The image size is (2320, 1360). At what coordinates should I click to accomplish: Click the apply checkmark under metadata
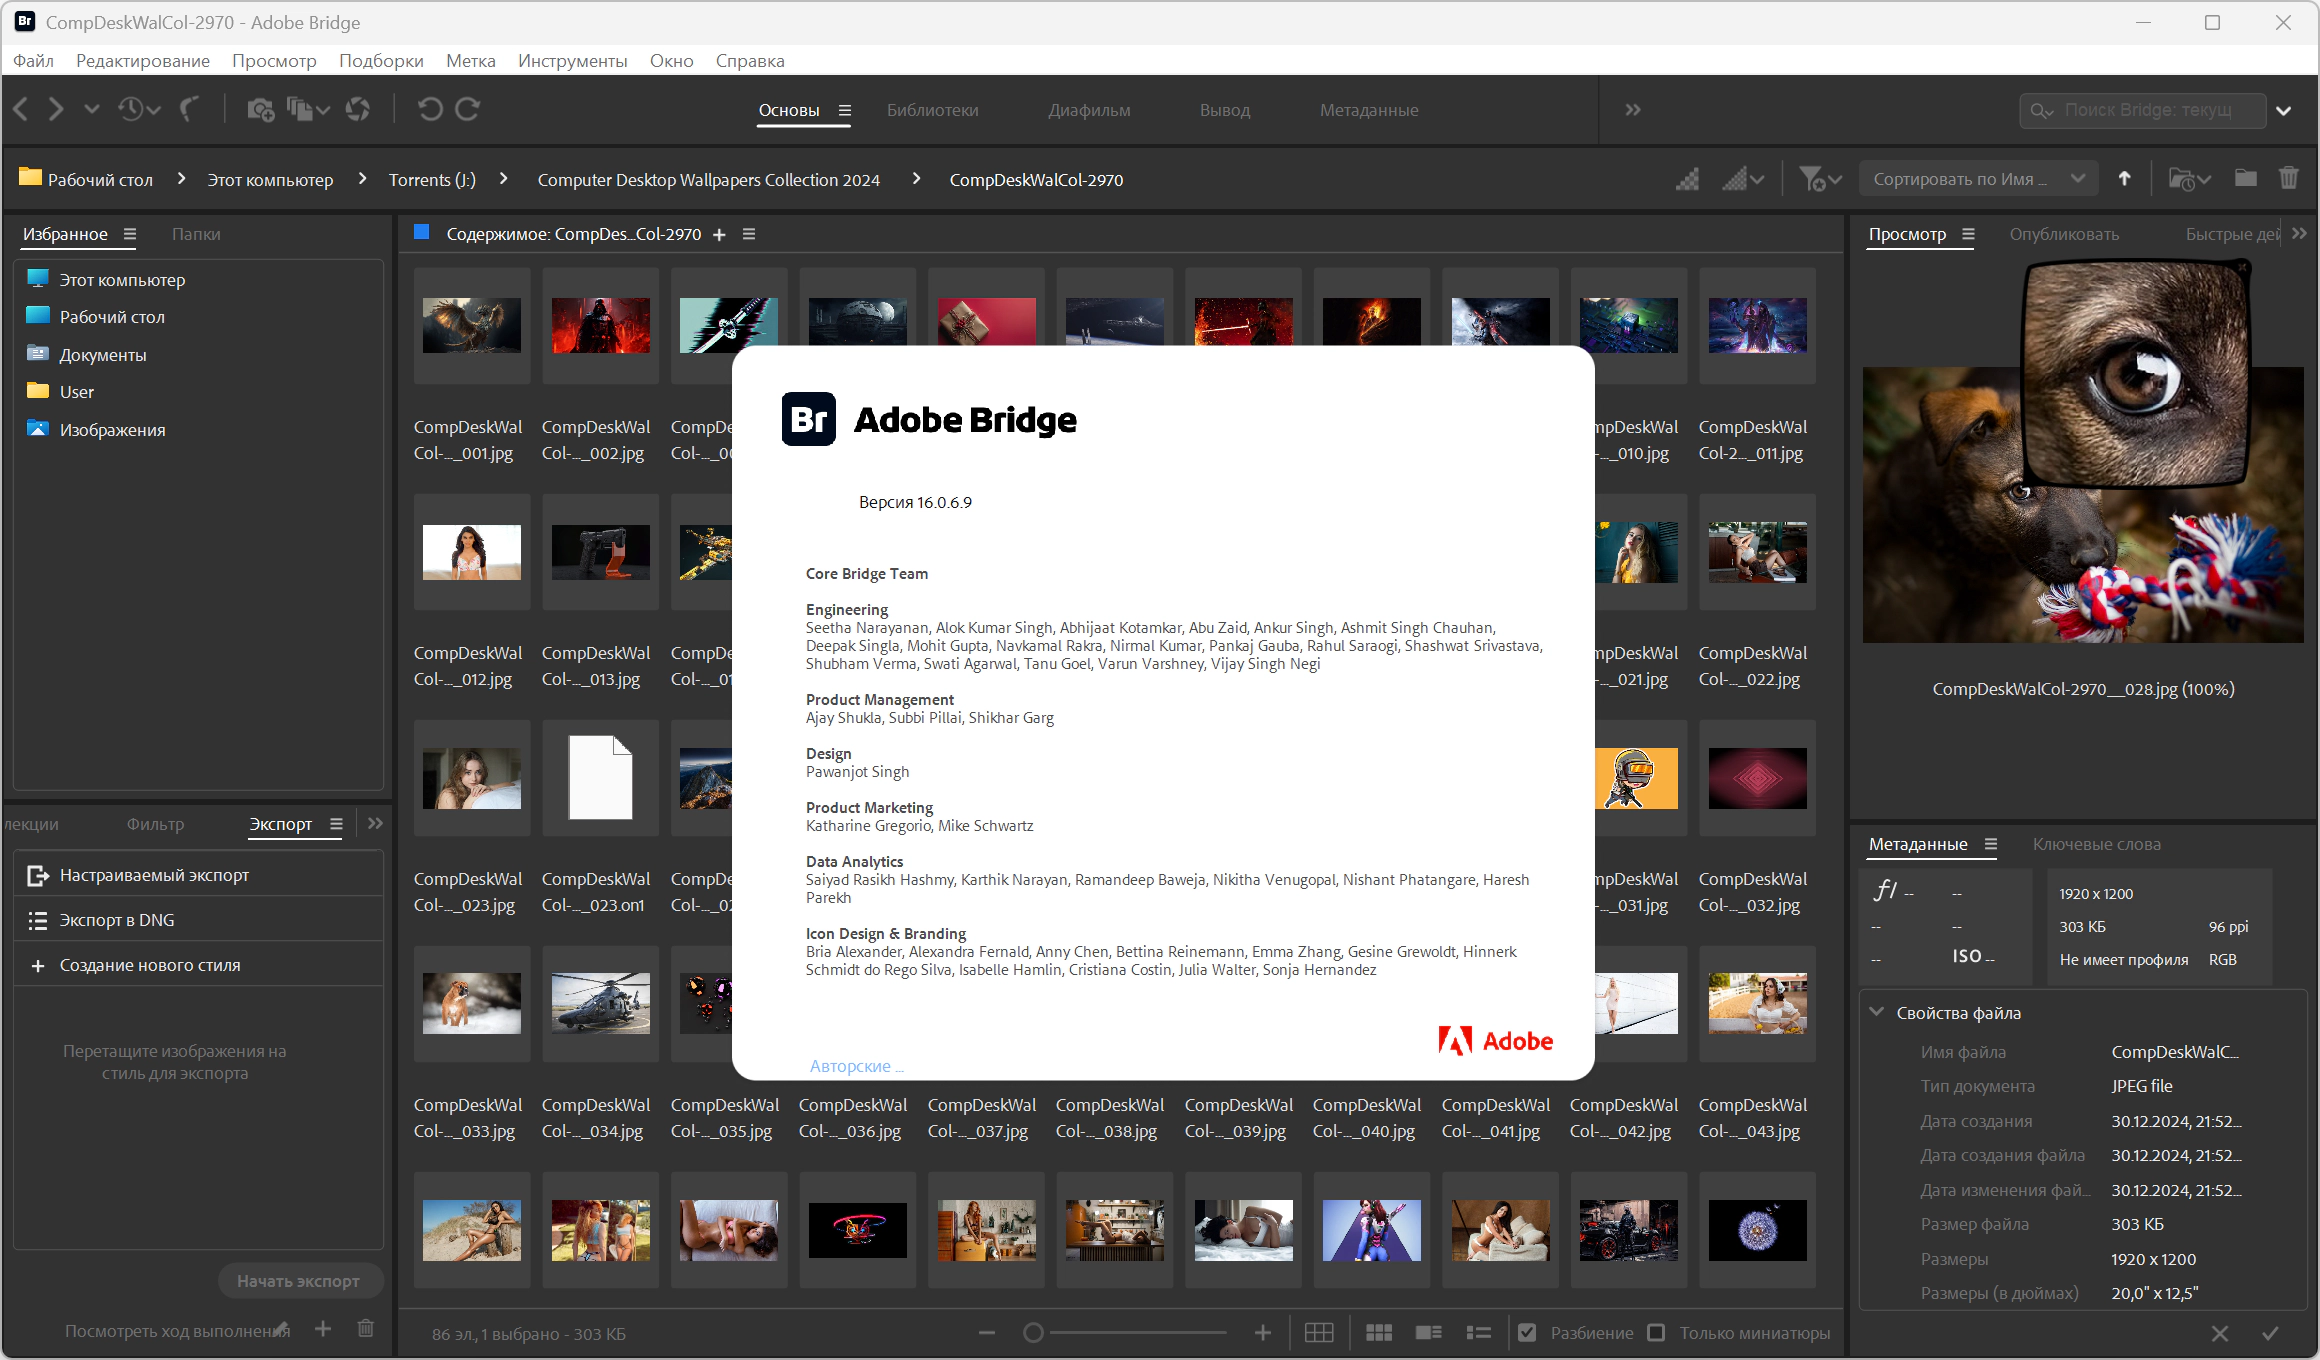pyautogui.click(x=2270, y=1333)
